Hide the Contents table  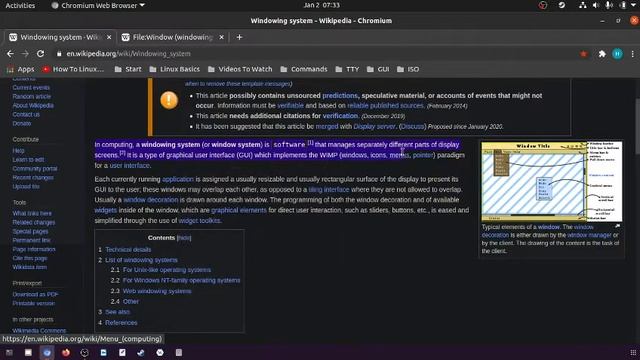click(x=184, y=238)
